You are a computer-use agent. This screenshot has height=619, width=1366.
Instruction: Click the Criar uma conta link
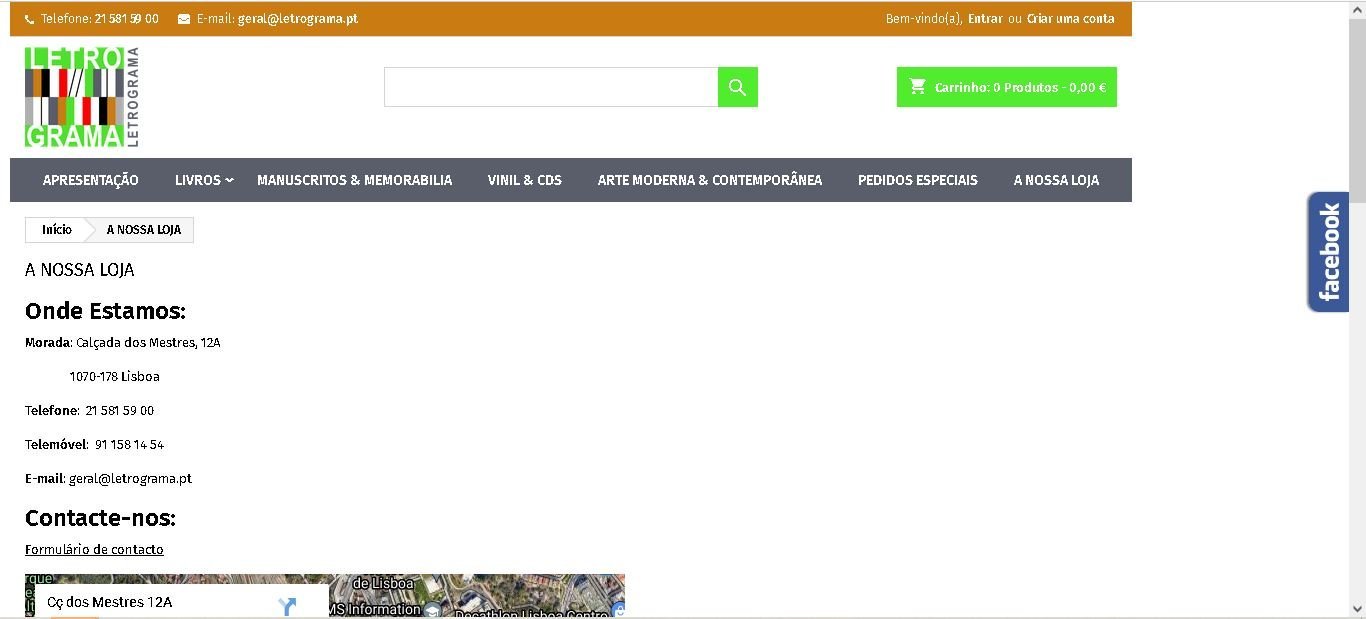coord(1071,19)
